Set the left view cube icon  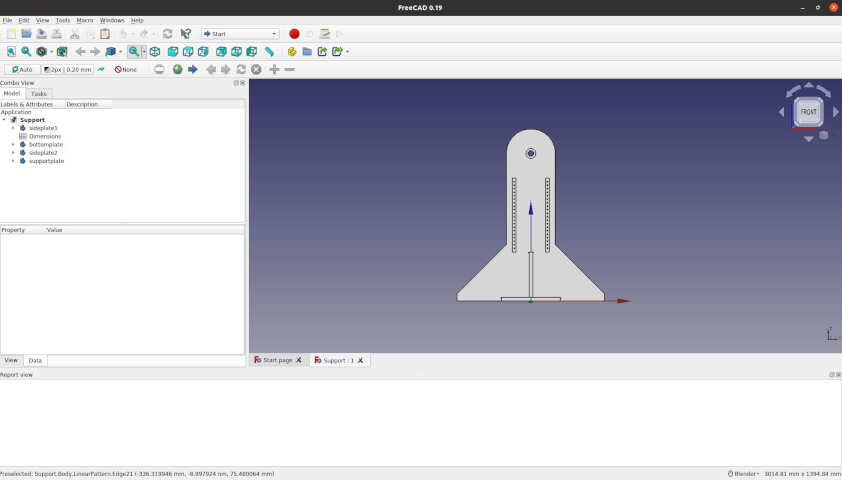(251, 52)
